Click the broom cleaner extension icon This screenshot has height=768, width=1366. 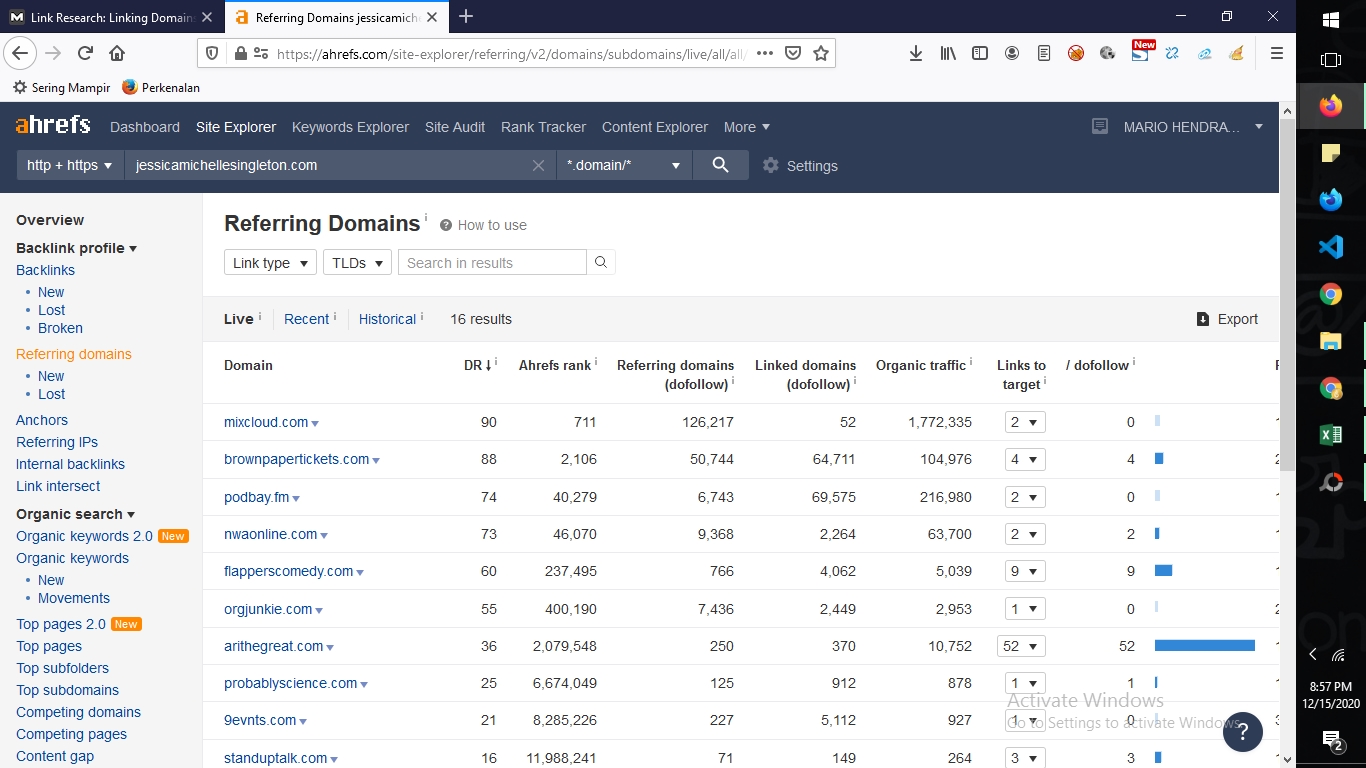pos(1237,54)
